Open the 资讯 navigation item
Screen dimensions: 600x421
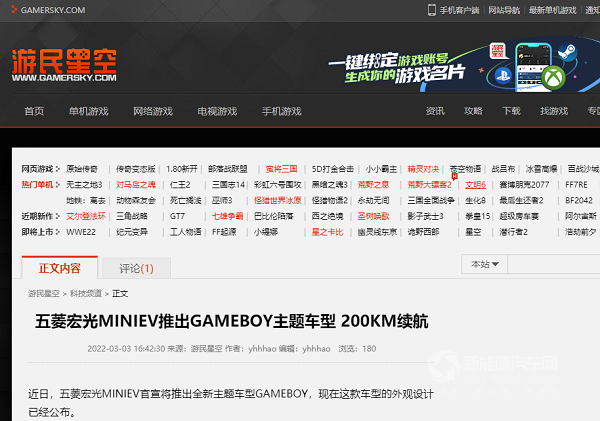click(435, 111)
